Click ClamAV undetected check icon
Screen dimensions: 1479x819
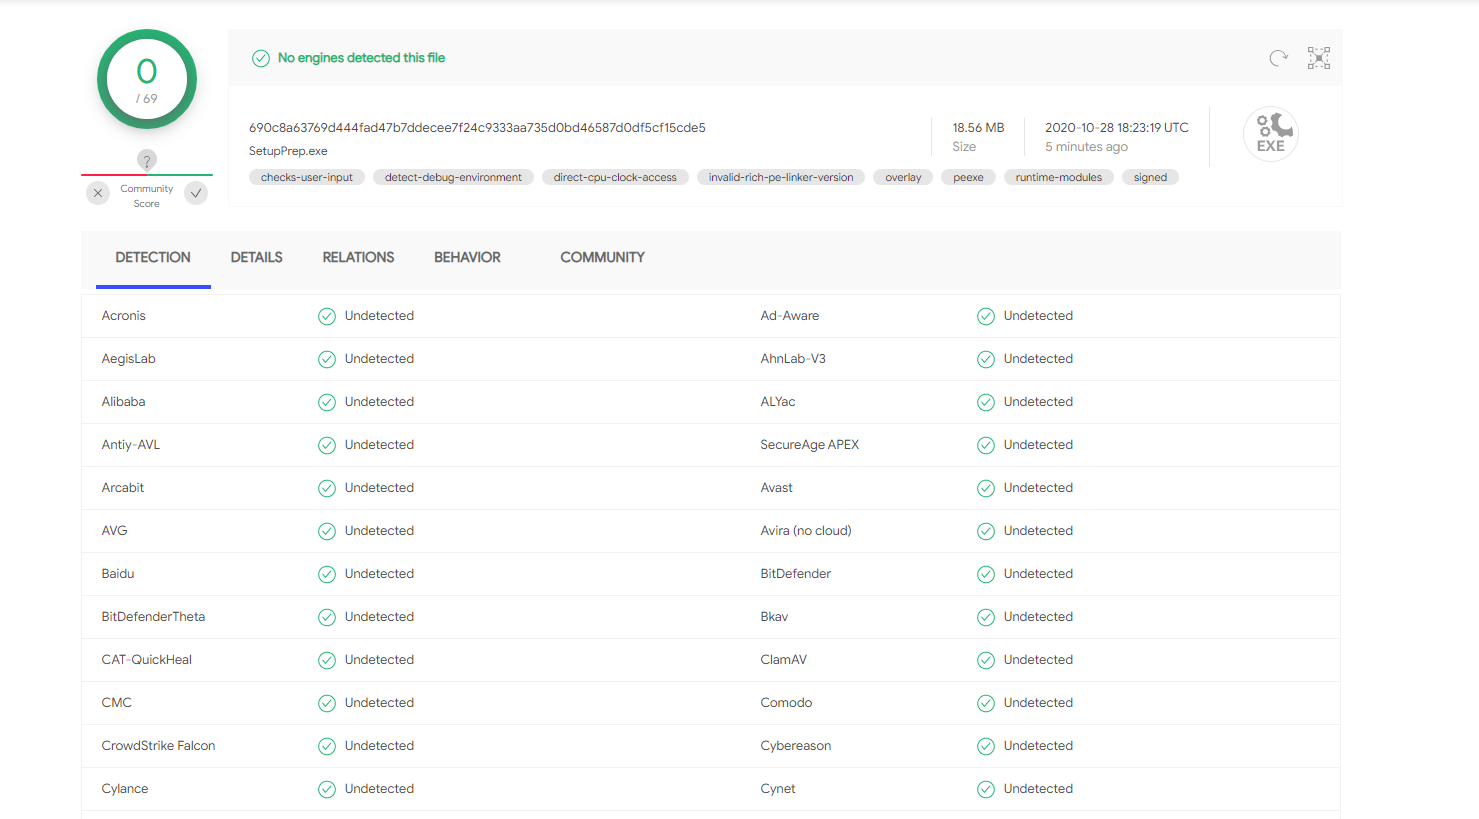tap(986, 660)
